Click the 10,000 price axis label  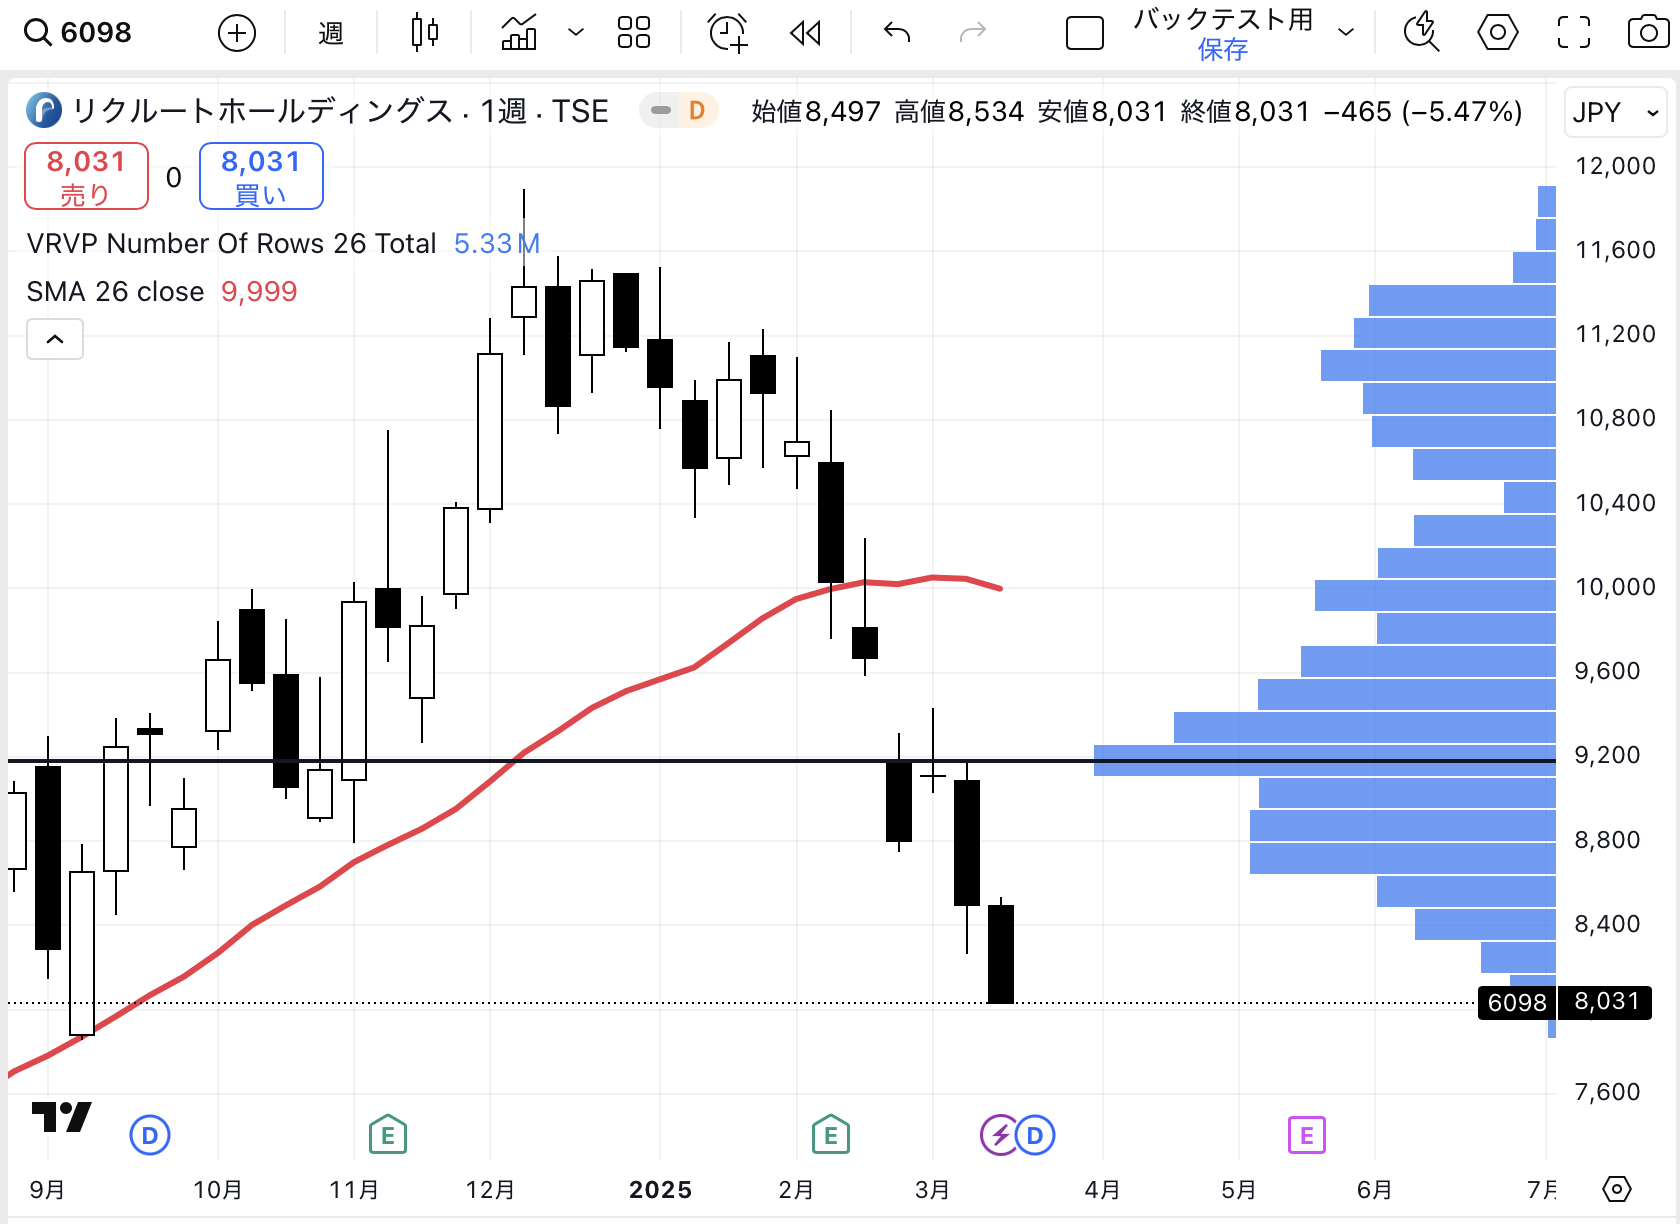[x=1615, y=587]
